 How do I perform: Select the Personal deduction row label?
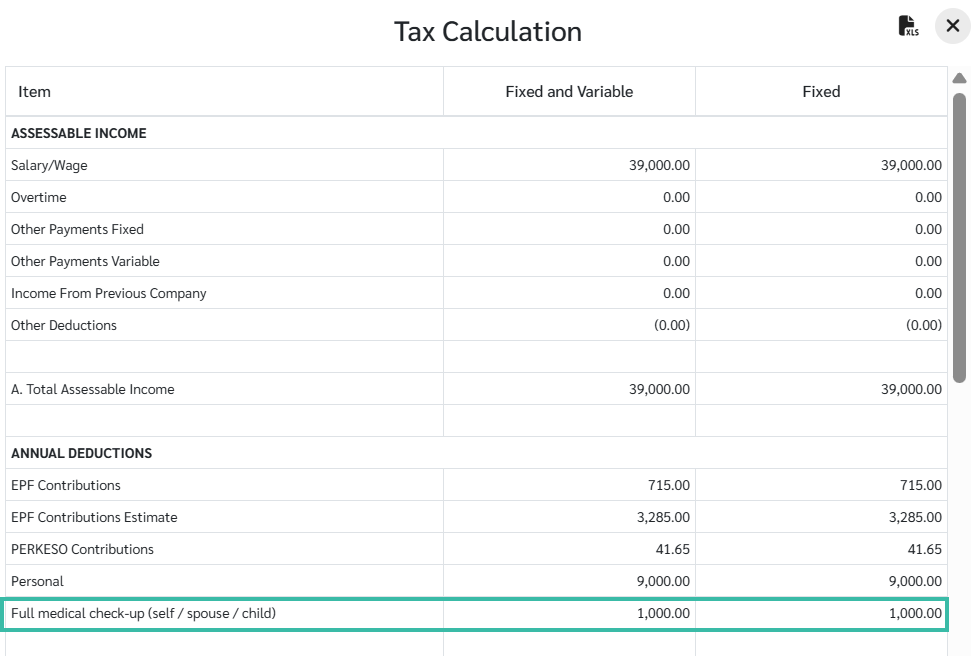click(37, 581)
